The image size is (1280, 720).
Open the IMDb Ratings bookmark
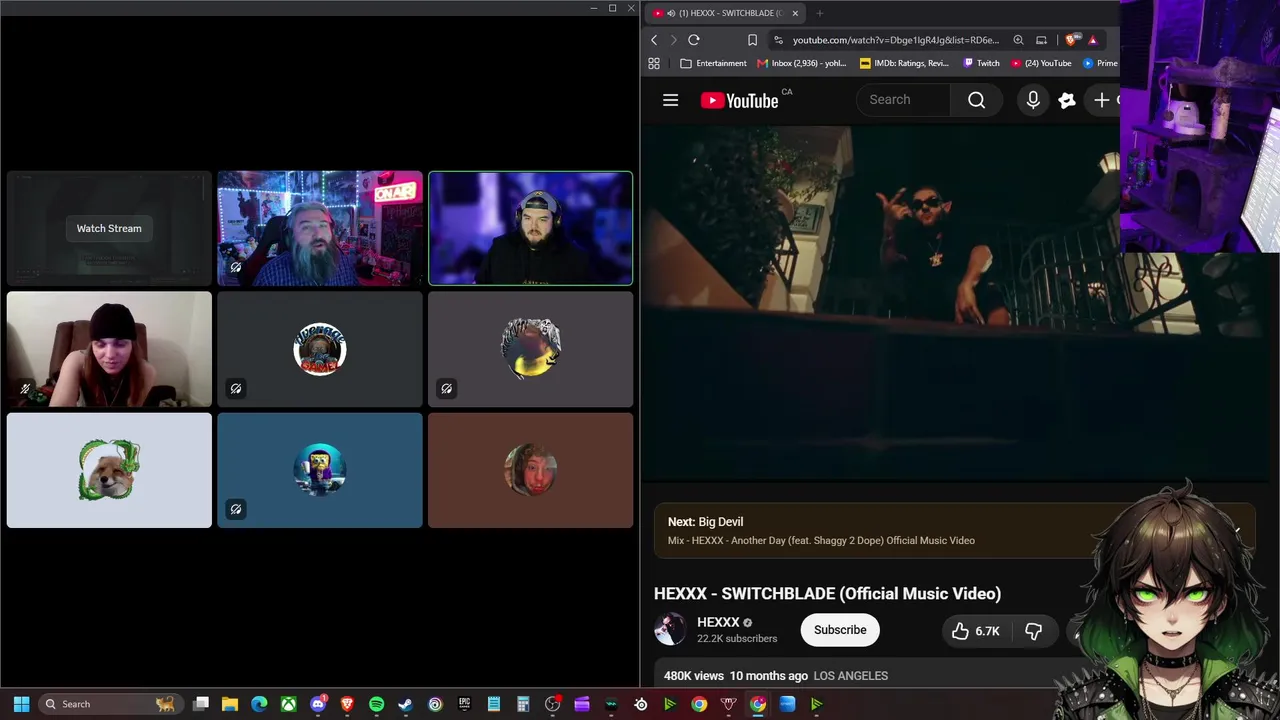904,63
